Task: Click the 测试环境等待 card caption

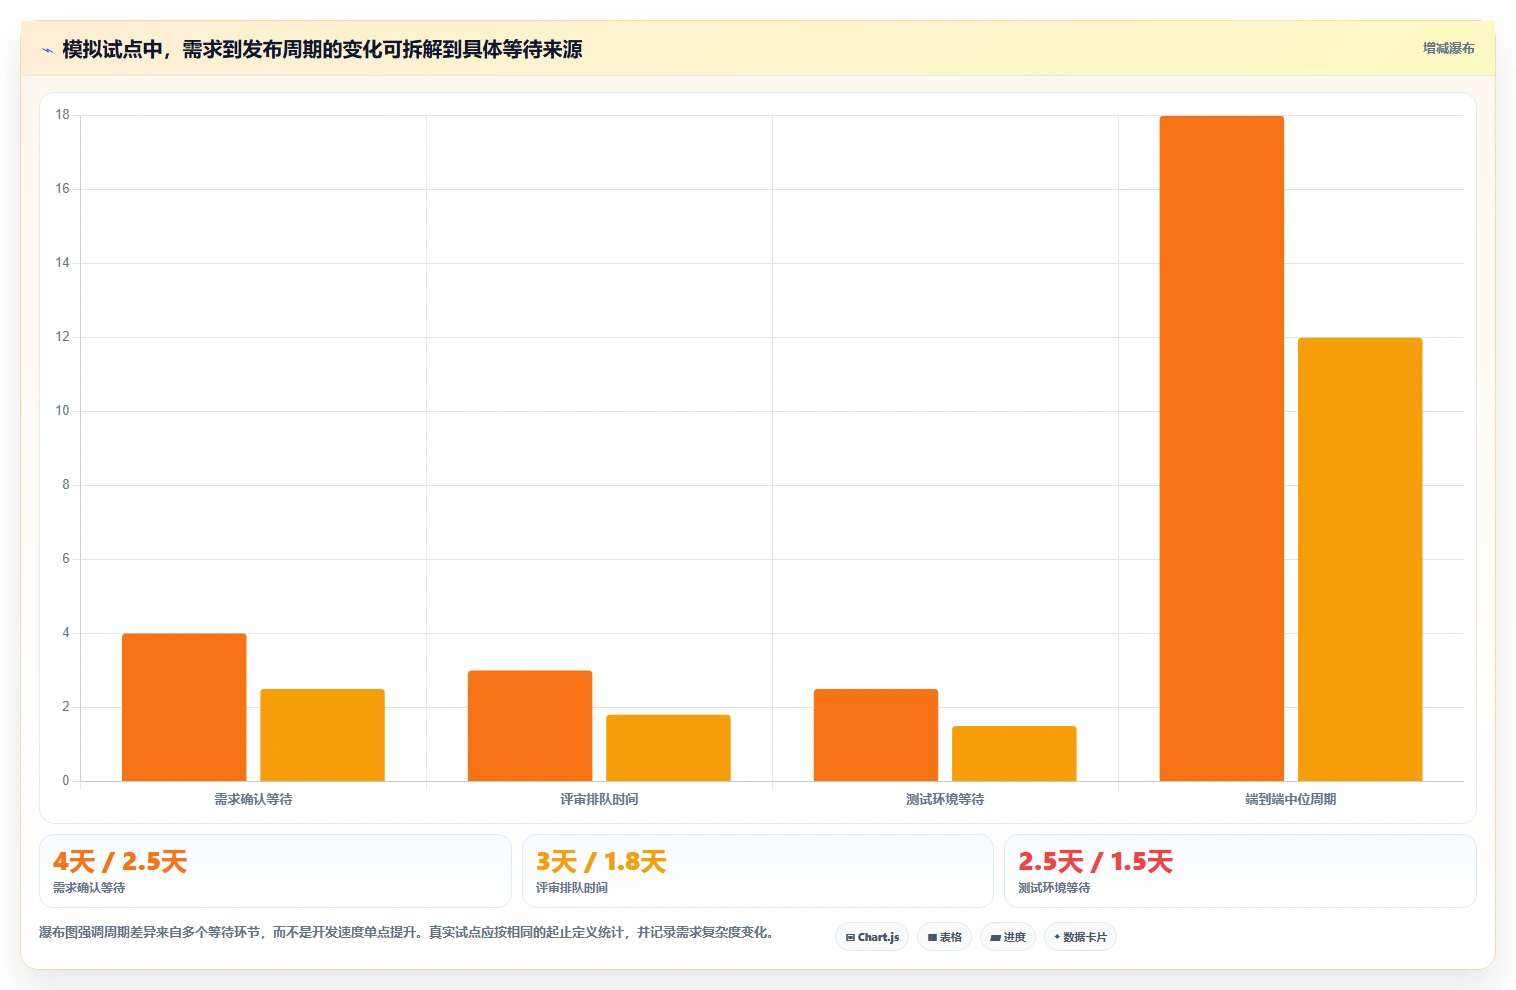Action: pos(1055,888)
